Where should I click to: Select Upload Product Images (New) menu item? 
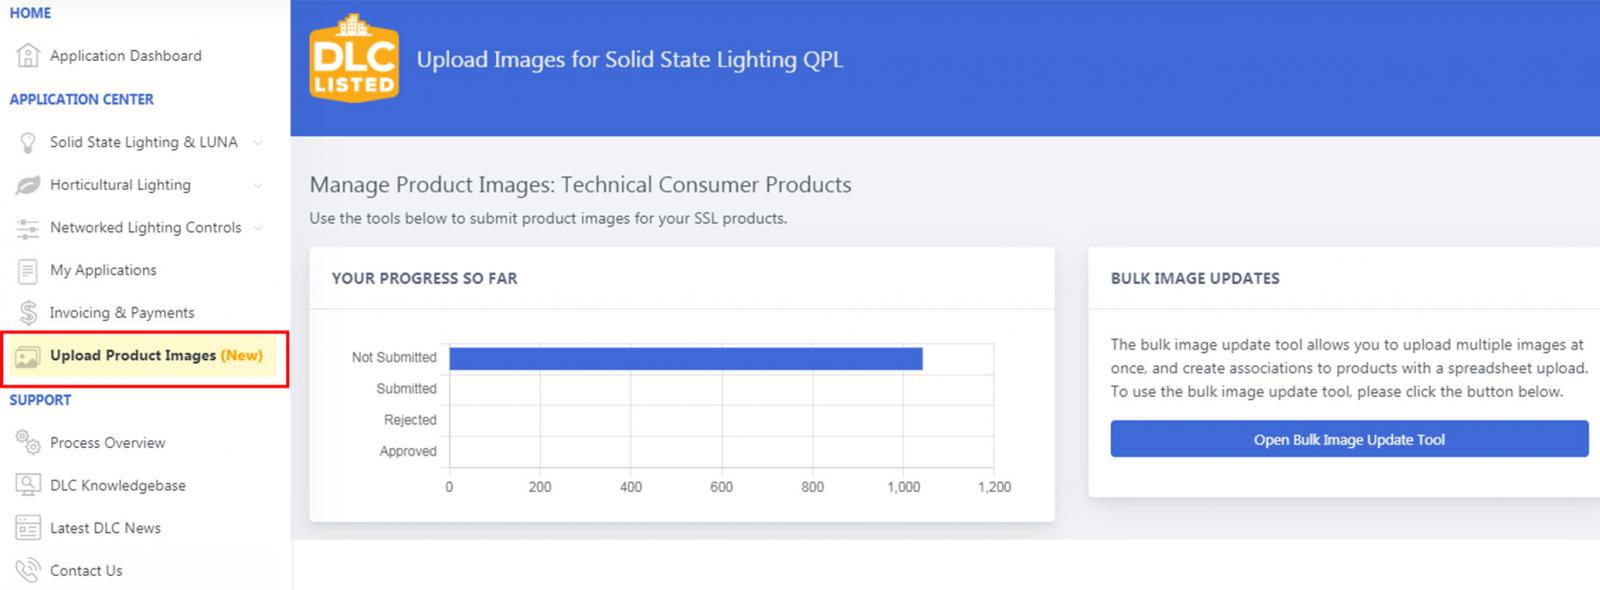tap(156, 356)
